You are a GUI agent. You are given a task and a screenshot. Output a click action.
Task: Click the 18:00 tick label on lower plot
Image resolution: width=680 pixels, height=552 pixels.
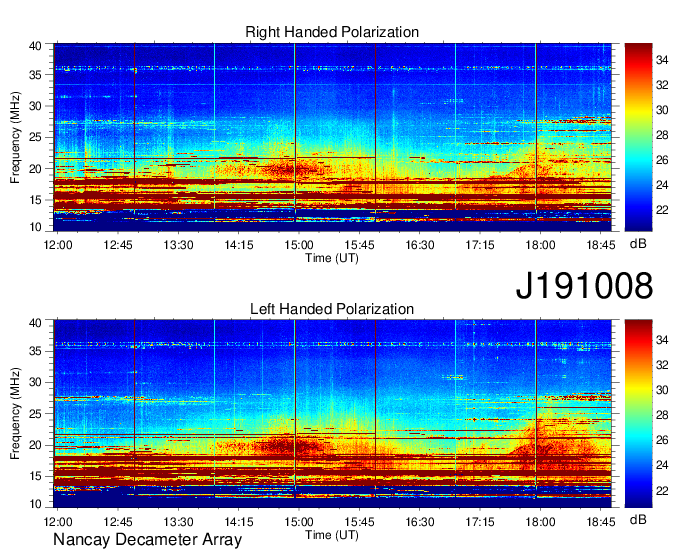540,522
